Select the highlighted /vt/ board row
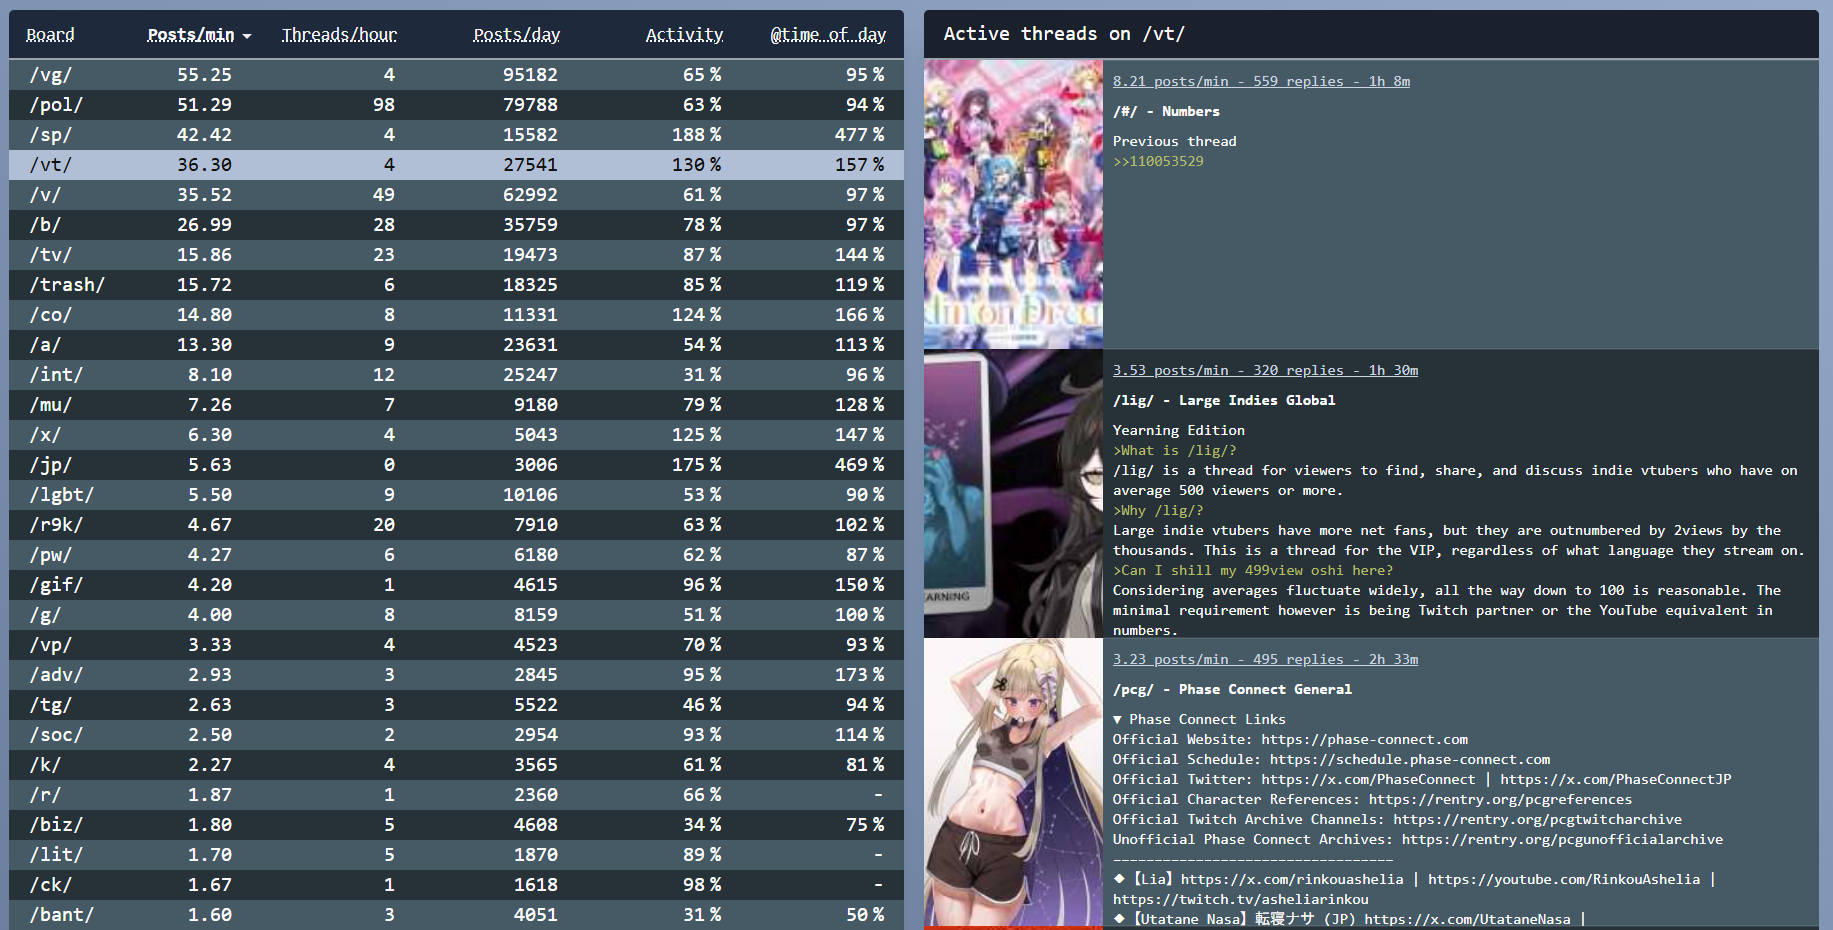This screenshot has width=1833, height=930. pyautogui.click(x=456, y=165)
